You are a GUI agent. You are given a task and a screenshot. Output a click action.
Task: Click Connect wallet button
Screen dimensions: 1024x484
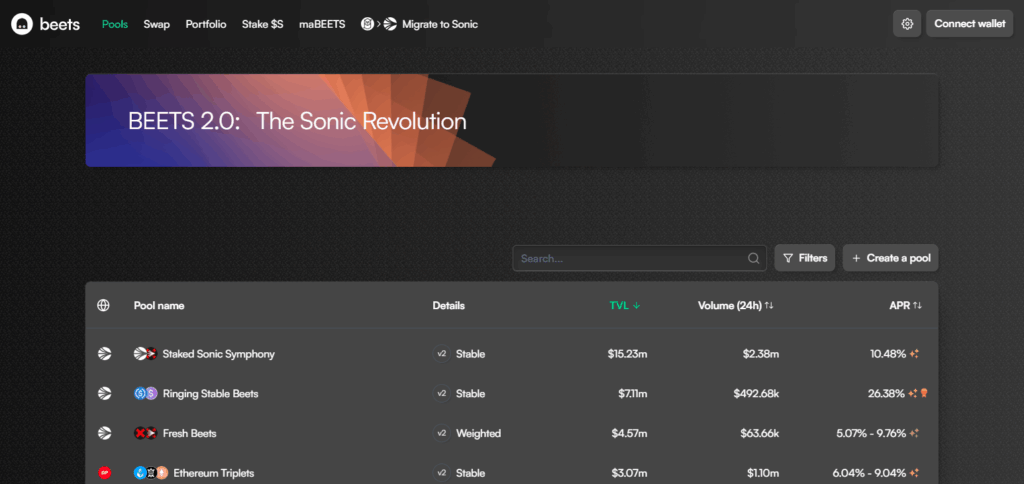(970, 24)
